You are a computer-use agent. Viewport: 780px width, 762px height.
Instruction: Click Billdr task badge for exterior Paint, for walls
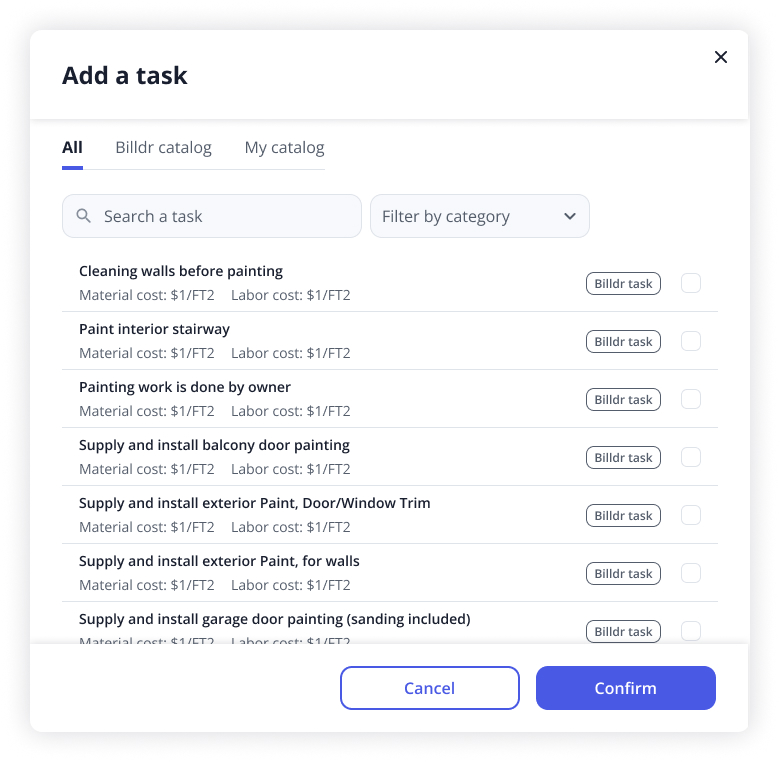[x=623, y=574]
